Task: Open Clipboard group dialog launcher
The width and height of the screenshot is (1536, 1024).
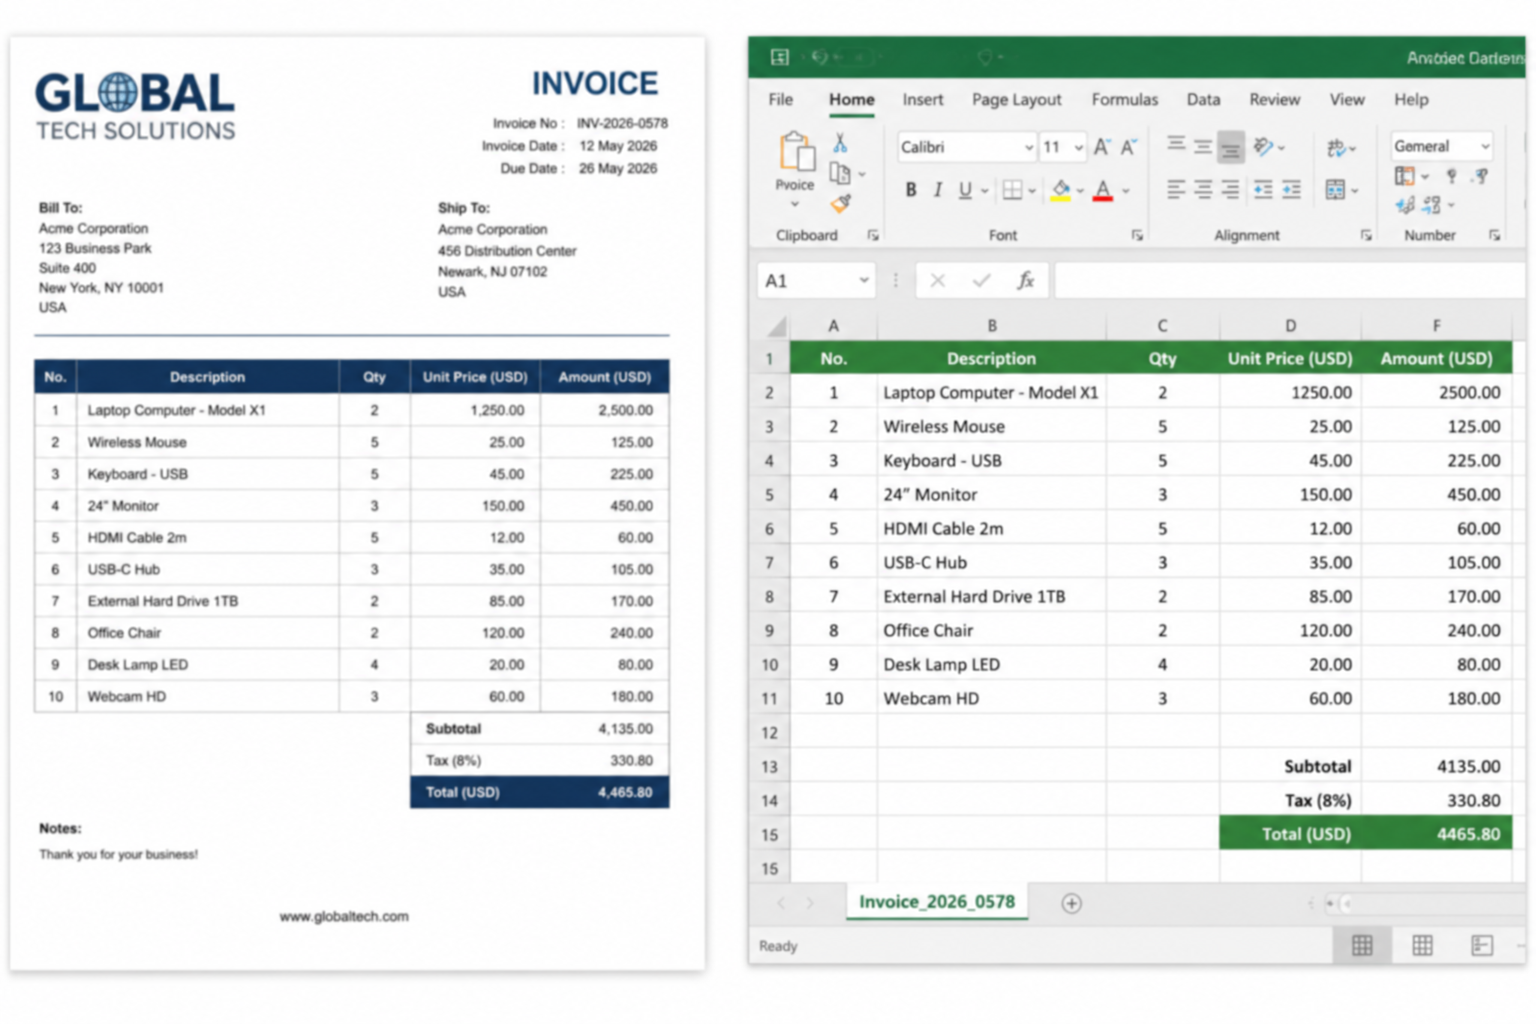Action: click(873, 236)
